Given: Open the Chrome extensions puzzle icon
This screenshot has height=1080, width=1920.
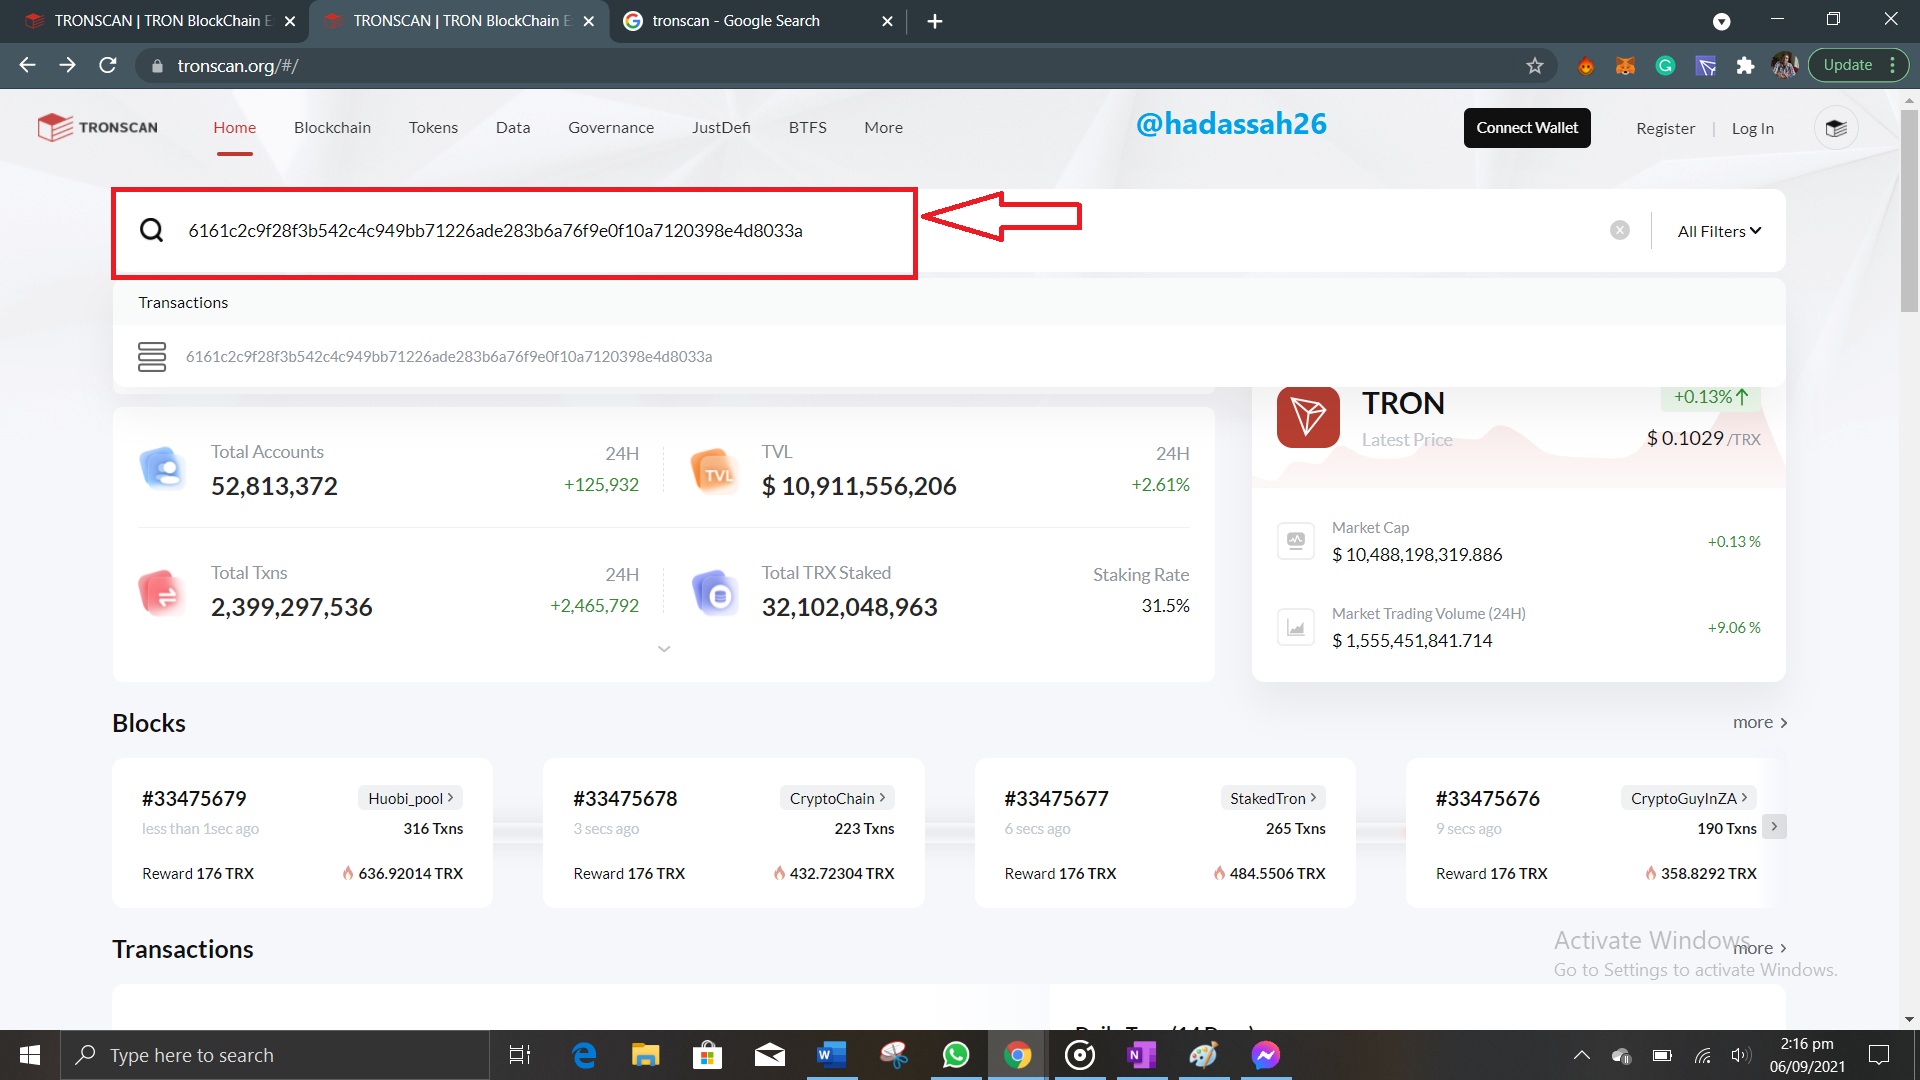Looking at the screenshot, I should 1745,66.
